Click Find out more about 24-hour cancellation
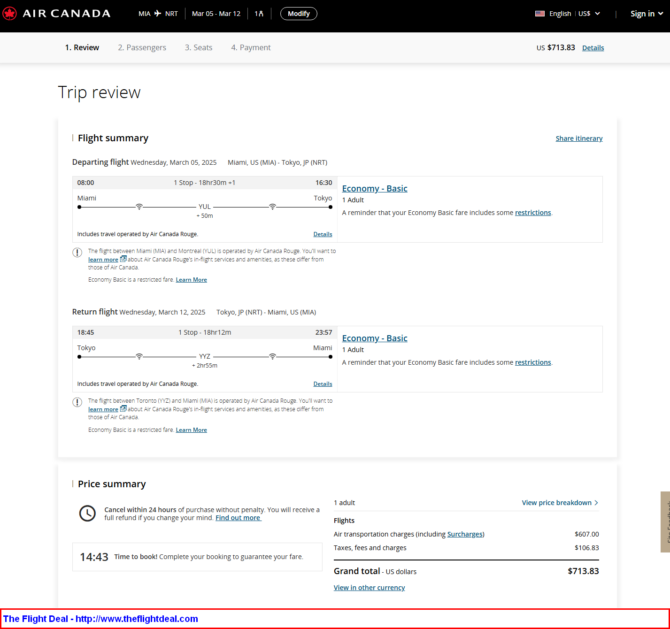 click(x=238, y=518)
